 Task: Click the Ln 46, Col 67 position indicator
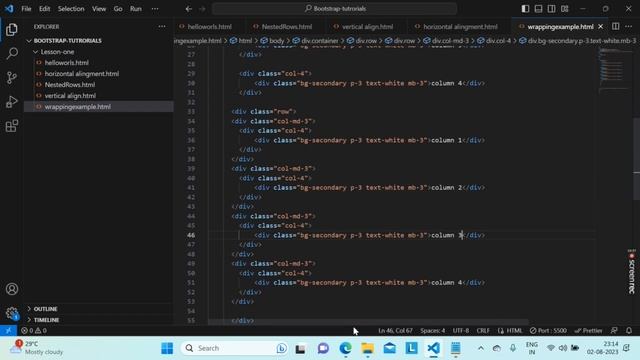395,331
